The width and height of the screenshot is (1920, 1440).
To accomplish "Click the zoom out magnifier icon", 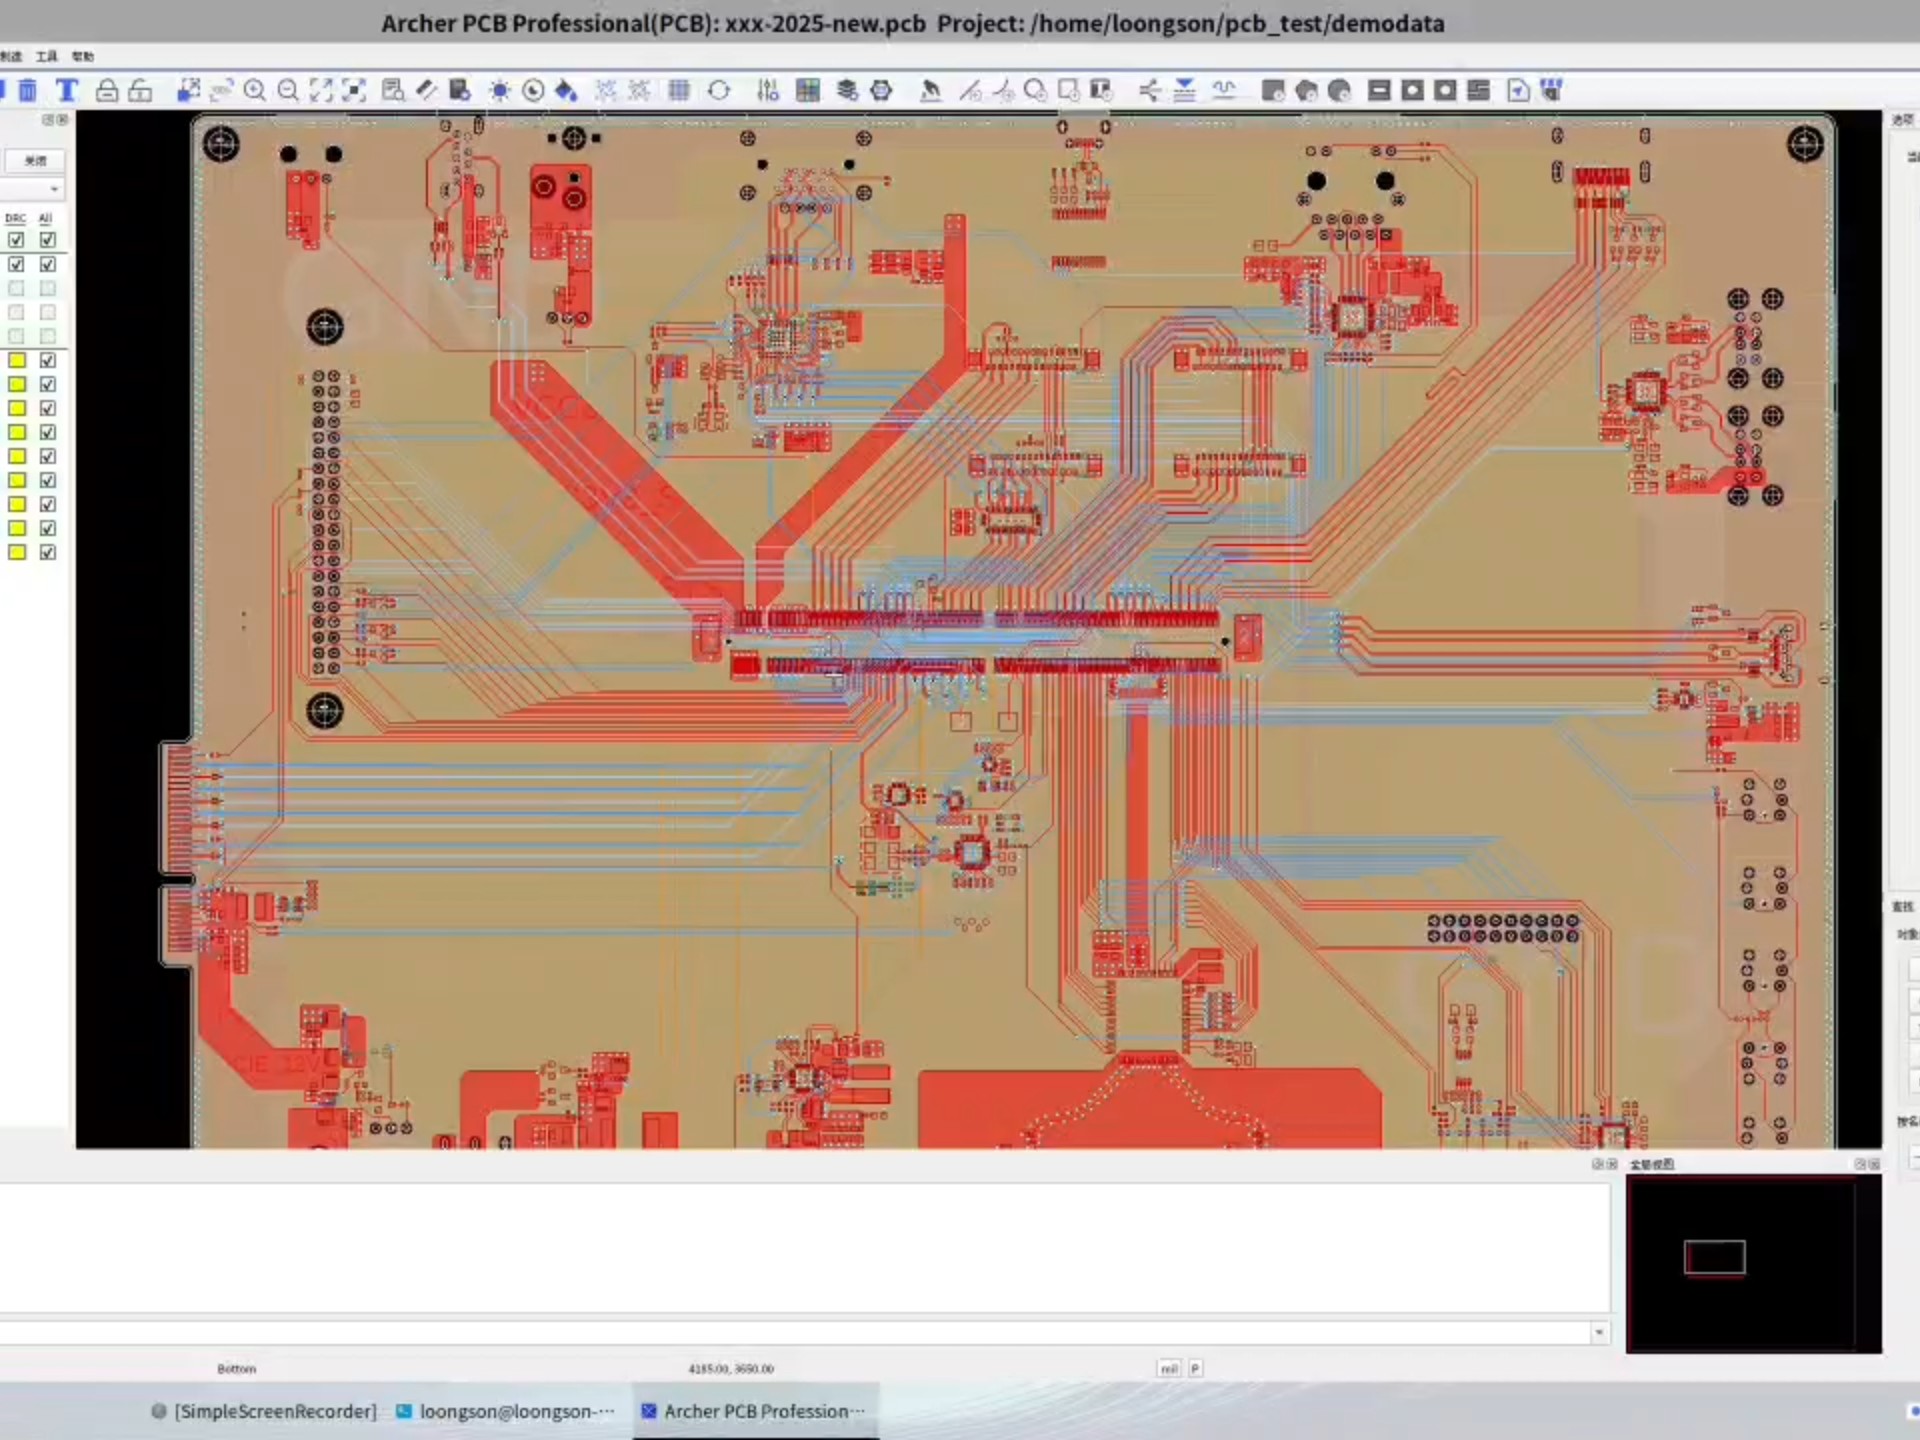I will (288, 91).
